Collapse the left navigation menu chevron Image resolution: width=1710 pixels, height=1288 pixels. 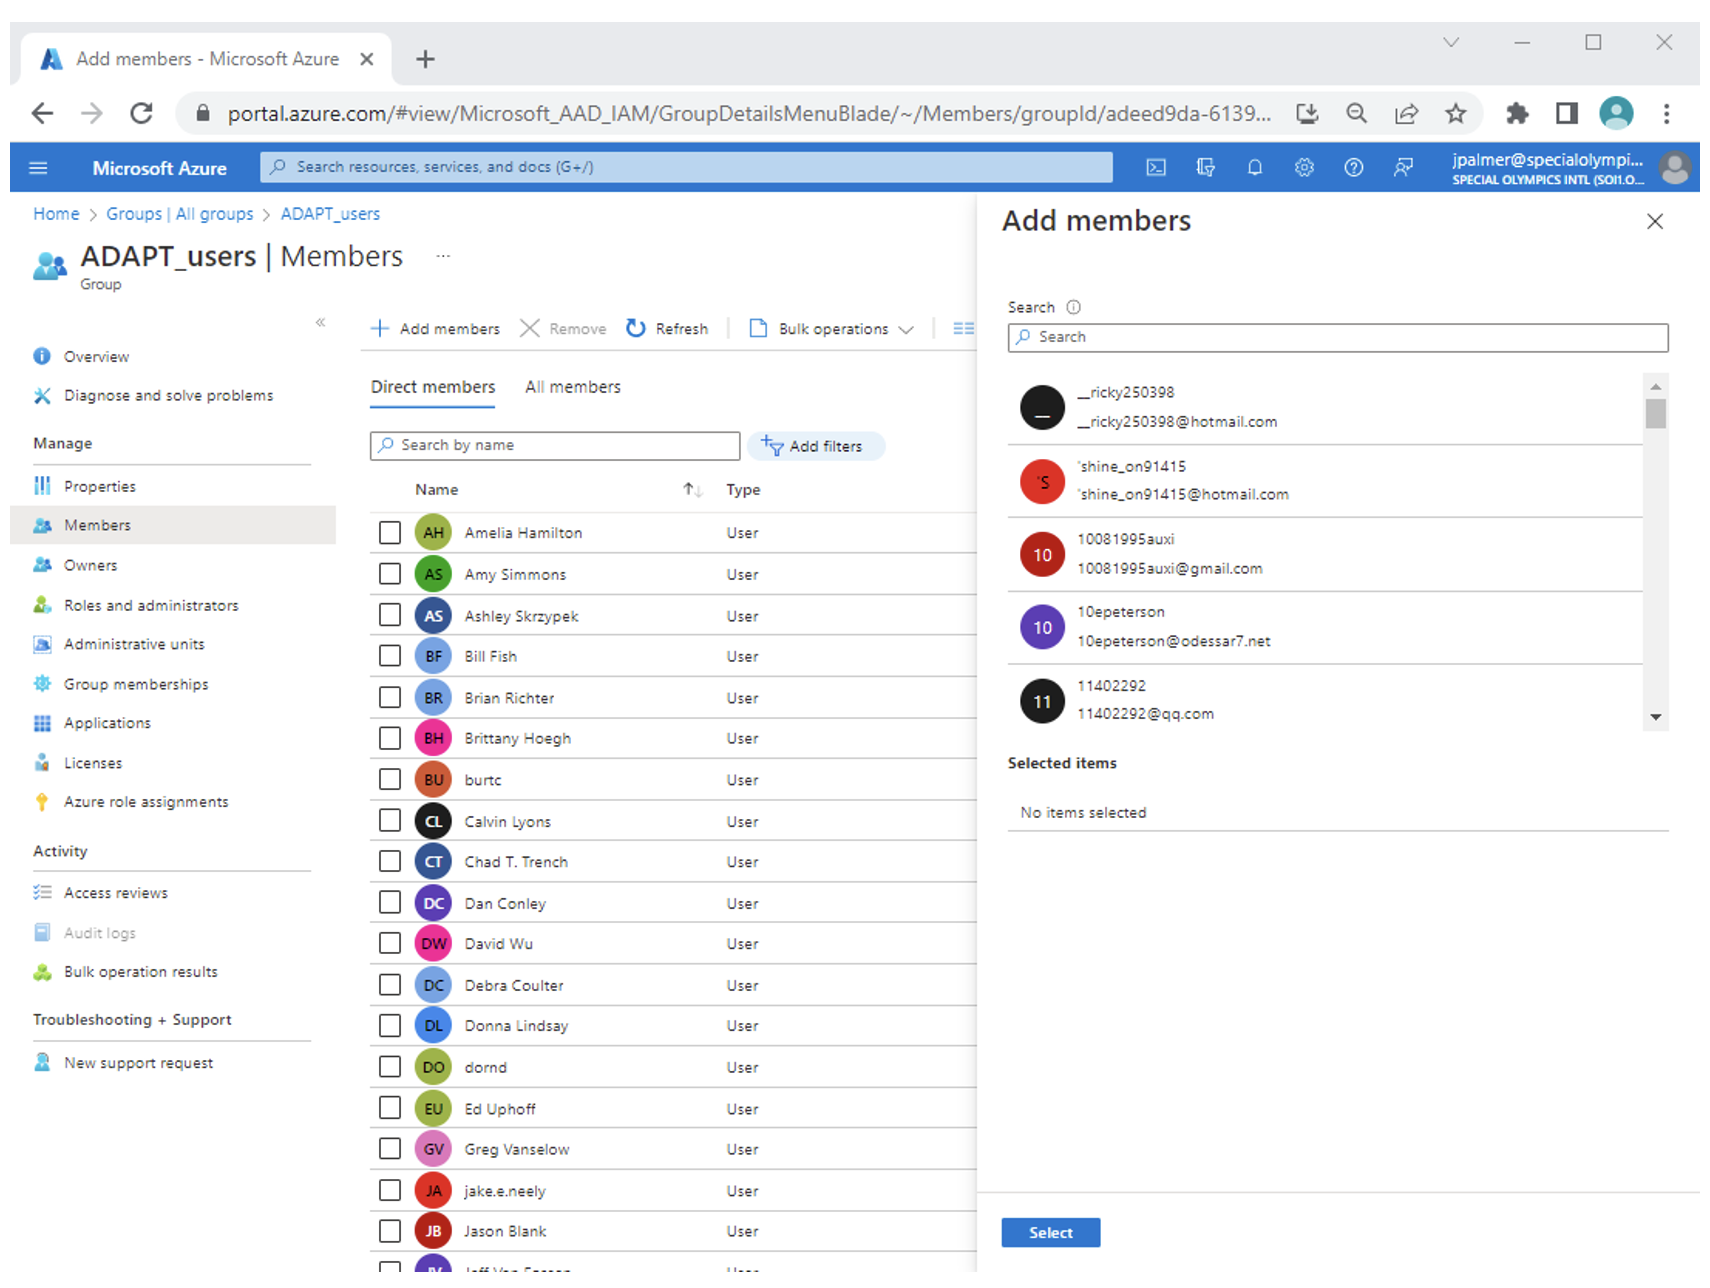pyautogui.click(x=320, y=322)
